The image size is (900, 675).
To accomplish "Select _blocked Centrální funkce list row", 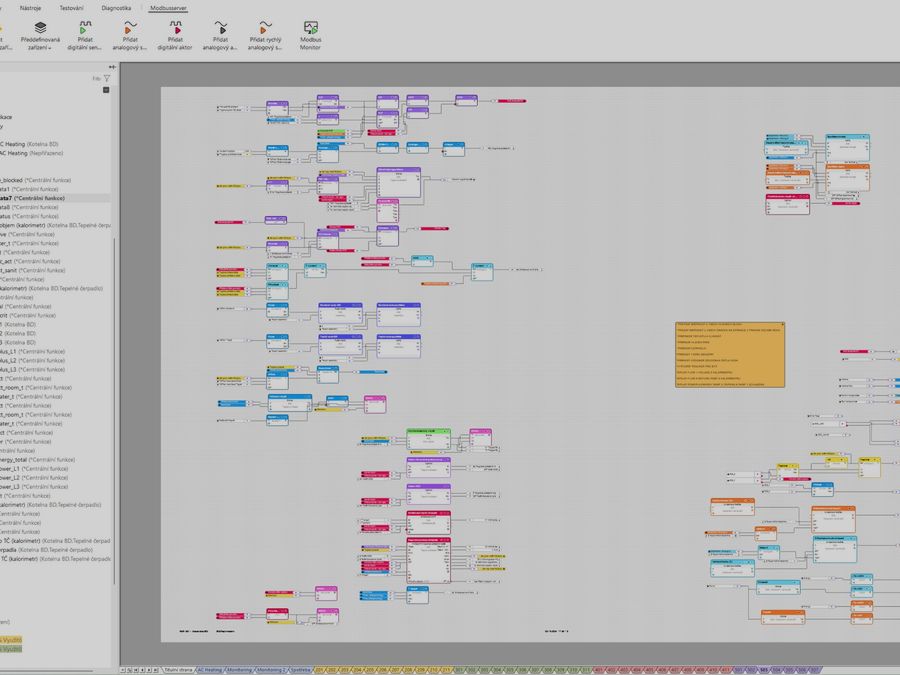I will [55, 180].
